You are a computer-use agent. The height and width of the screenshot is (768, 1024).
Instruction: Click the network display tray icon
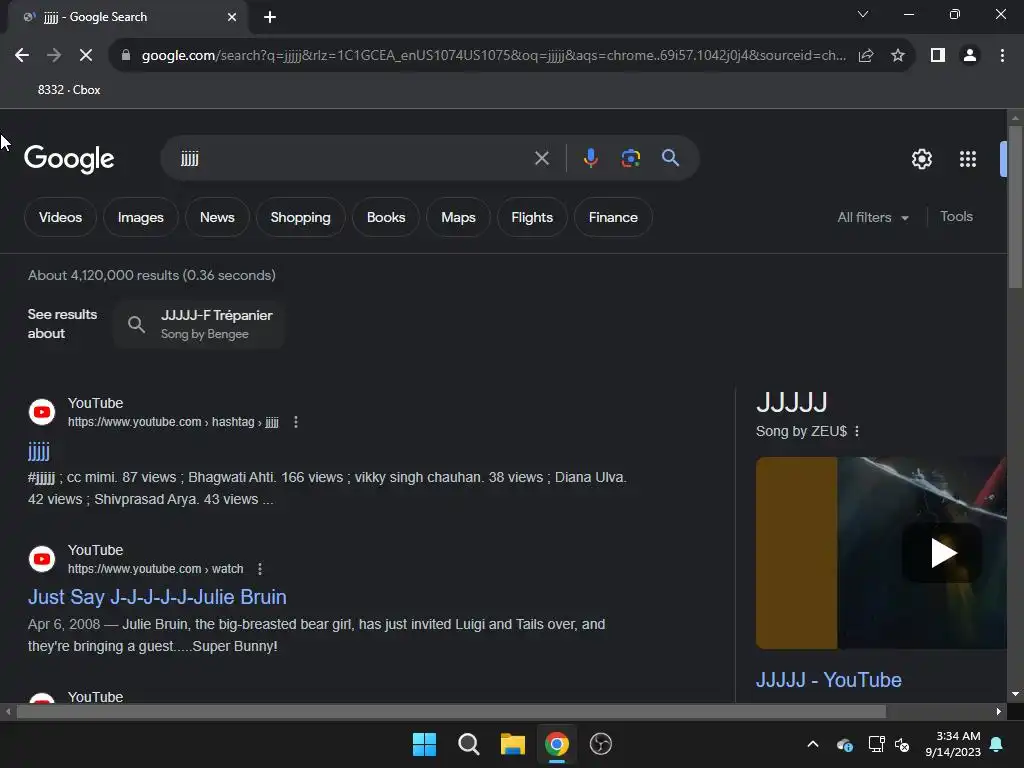point(876,744)
